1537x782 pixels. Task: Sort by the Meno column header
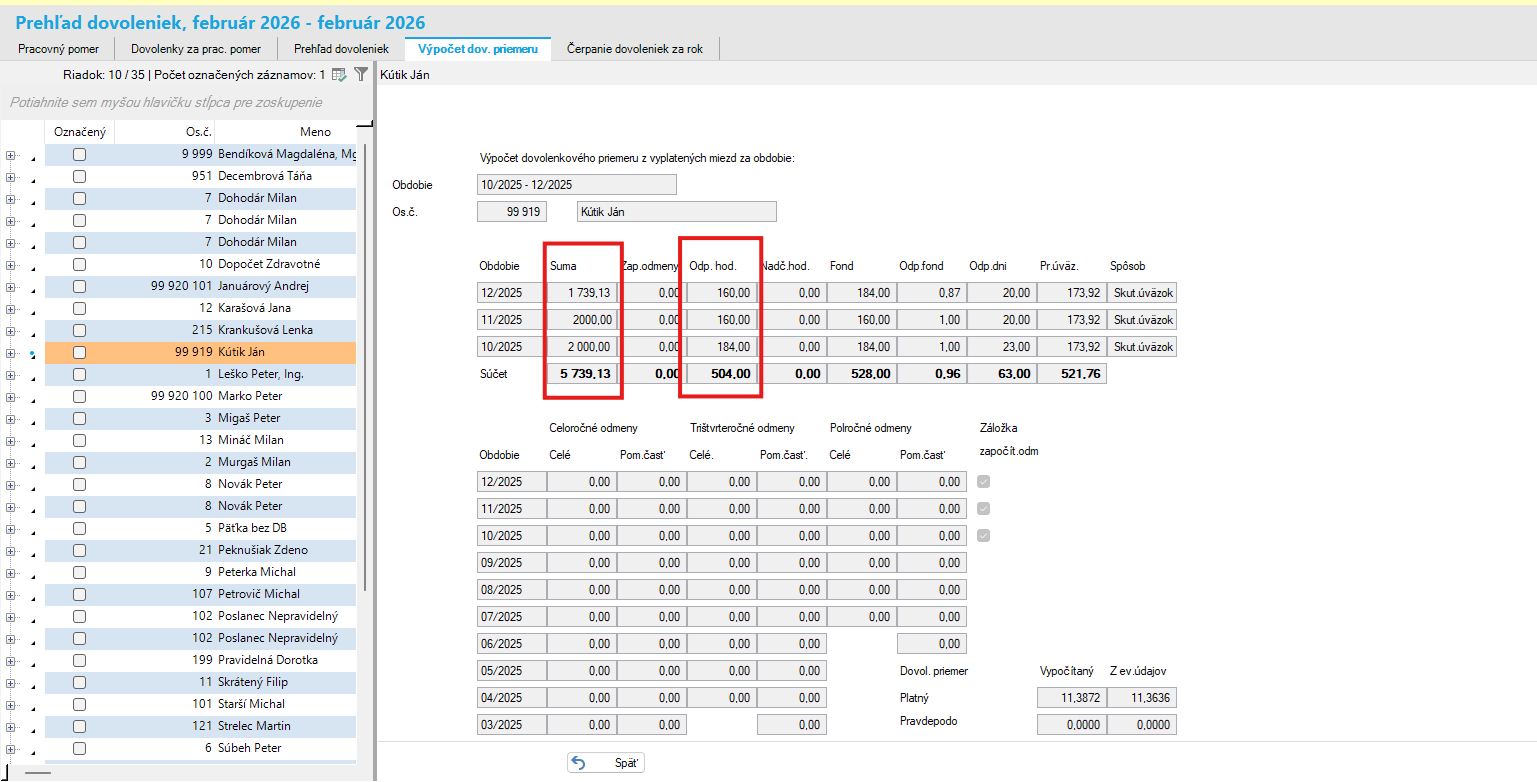click(315, 132)
